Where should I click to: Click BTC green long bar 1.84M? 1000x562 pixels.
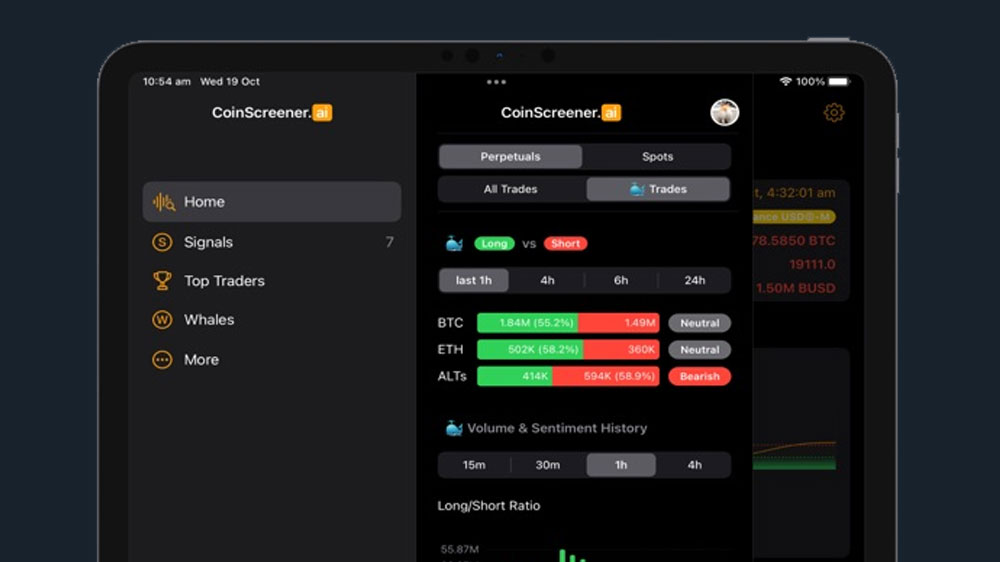pyautogui.click(x=527, y=323)
